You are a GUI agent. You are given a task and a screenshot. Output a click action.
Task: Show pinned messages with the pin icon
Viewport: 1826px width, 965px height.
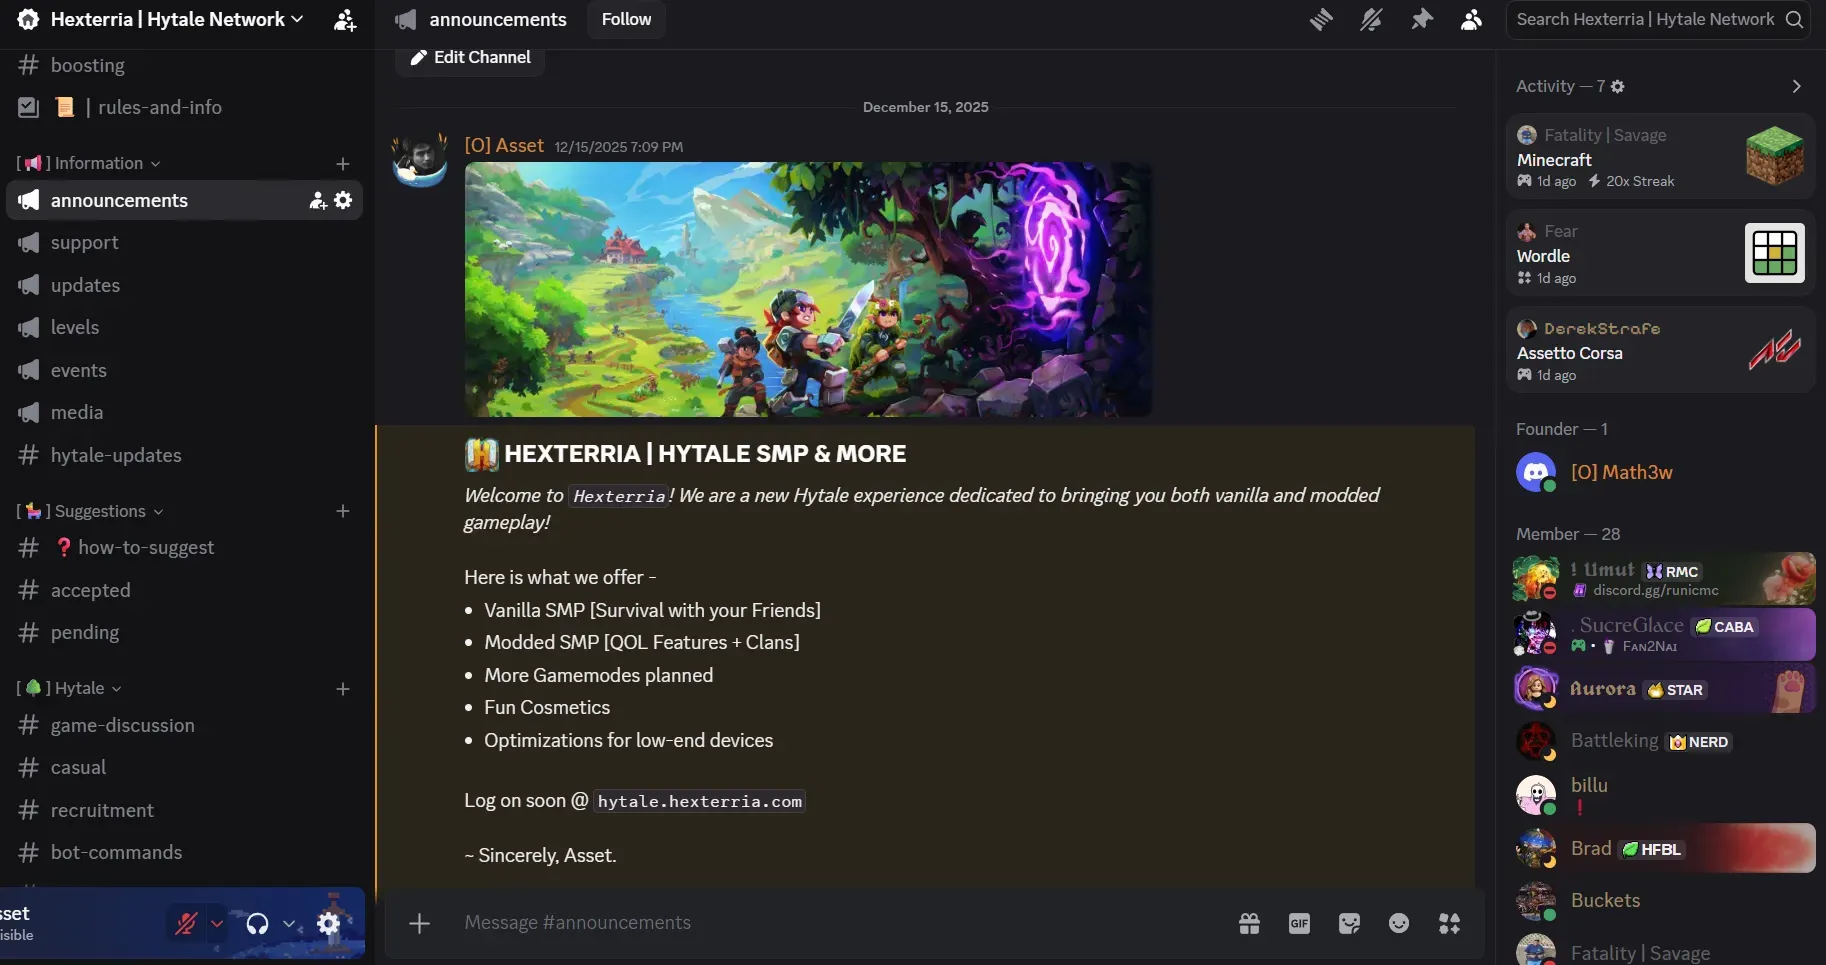pyautogui.click(x=1421, y=20)
